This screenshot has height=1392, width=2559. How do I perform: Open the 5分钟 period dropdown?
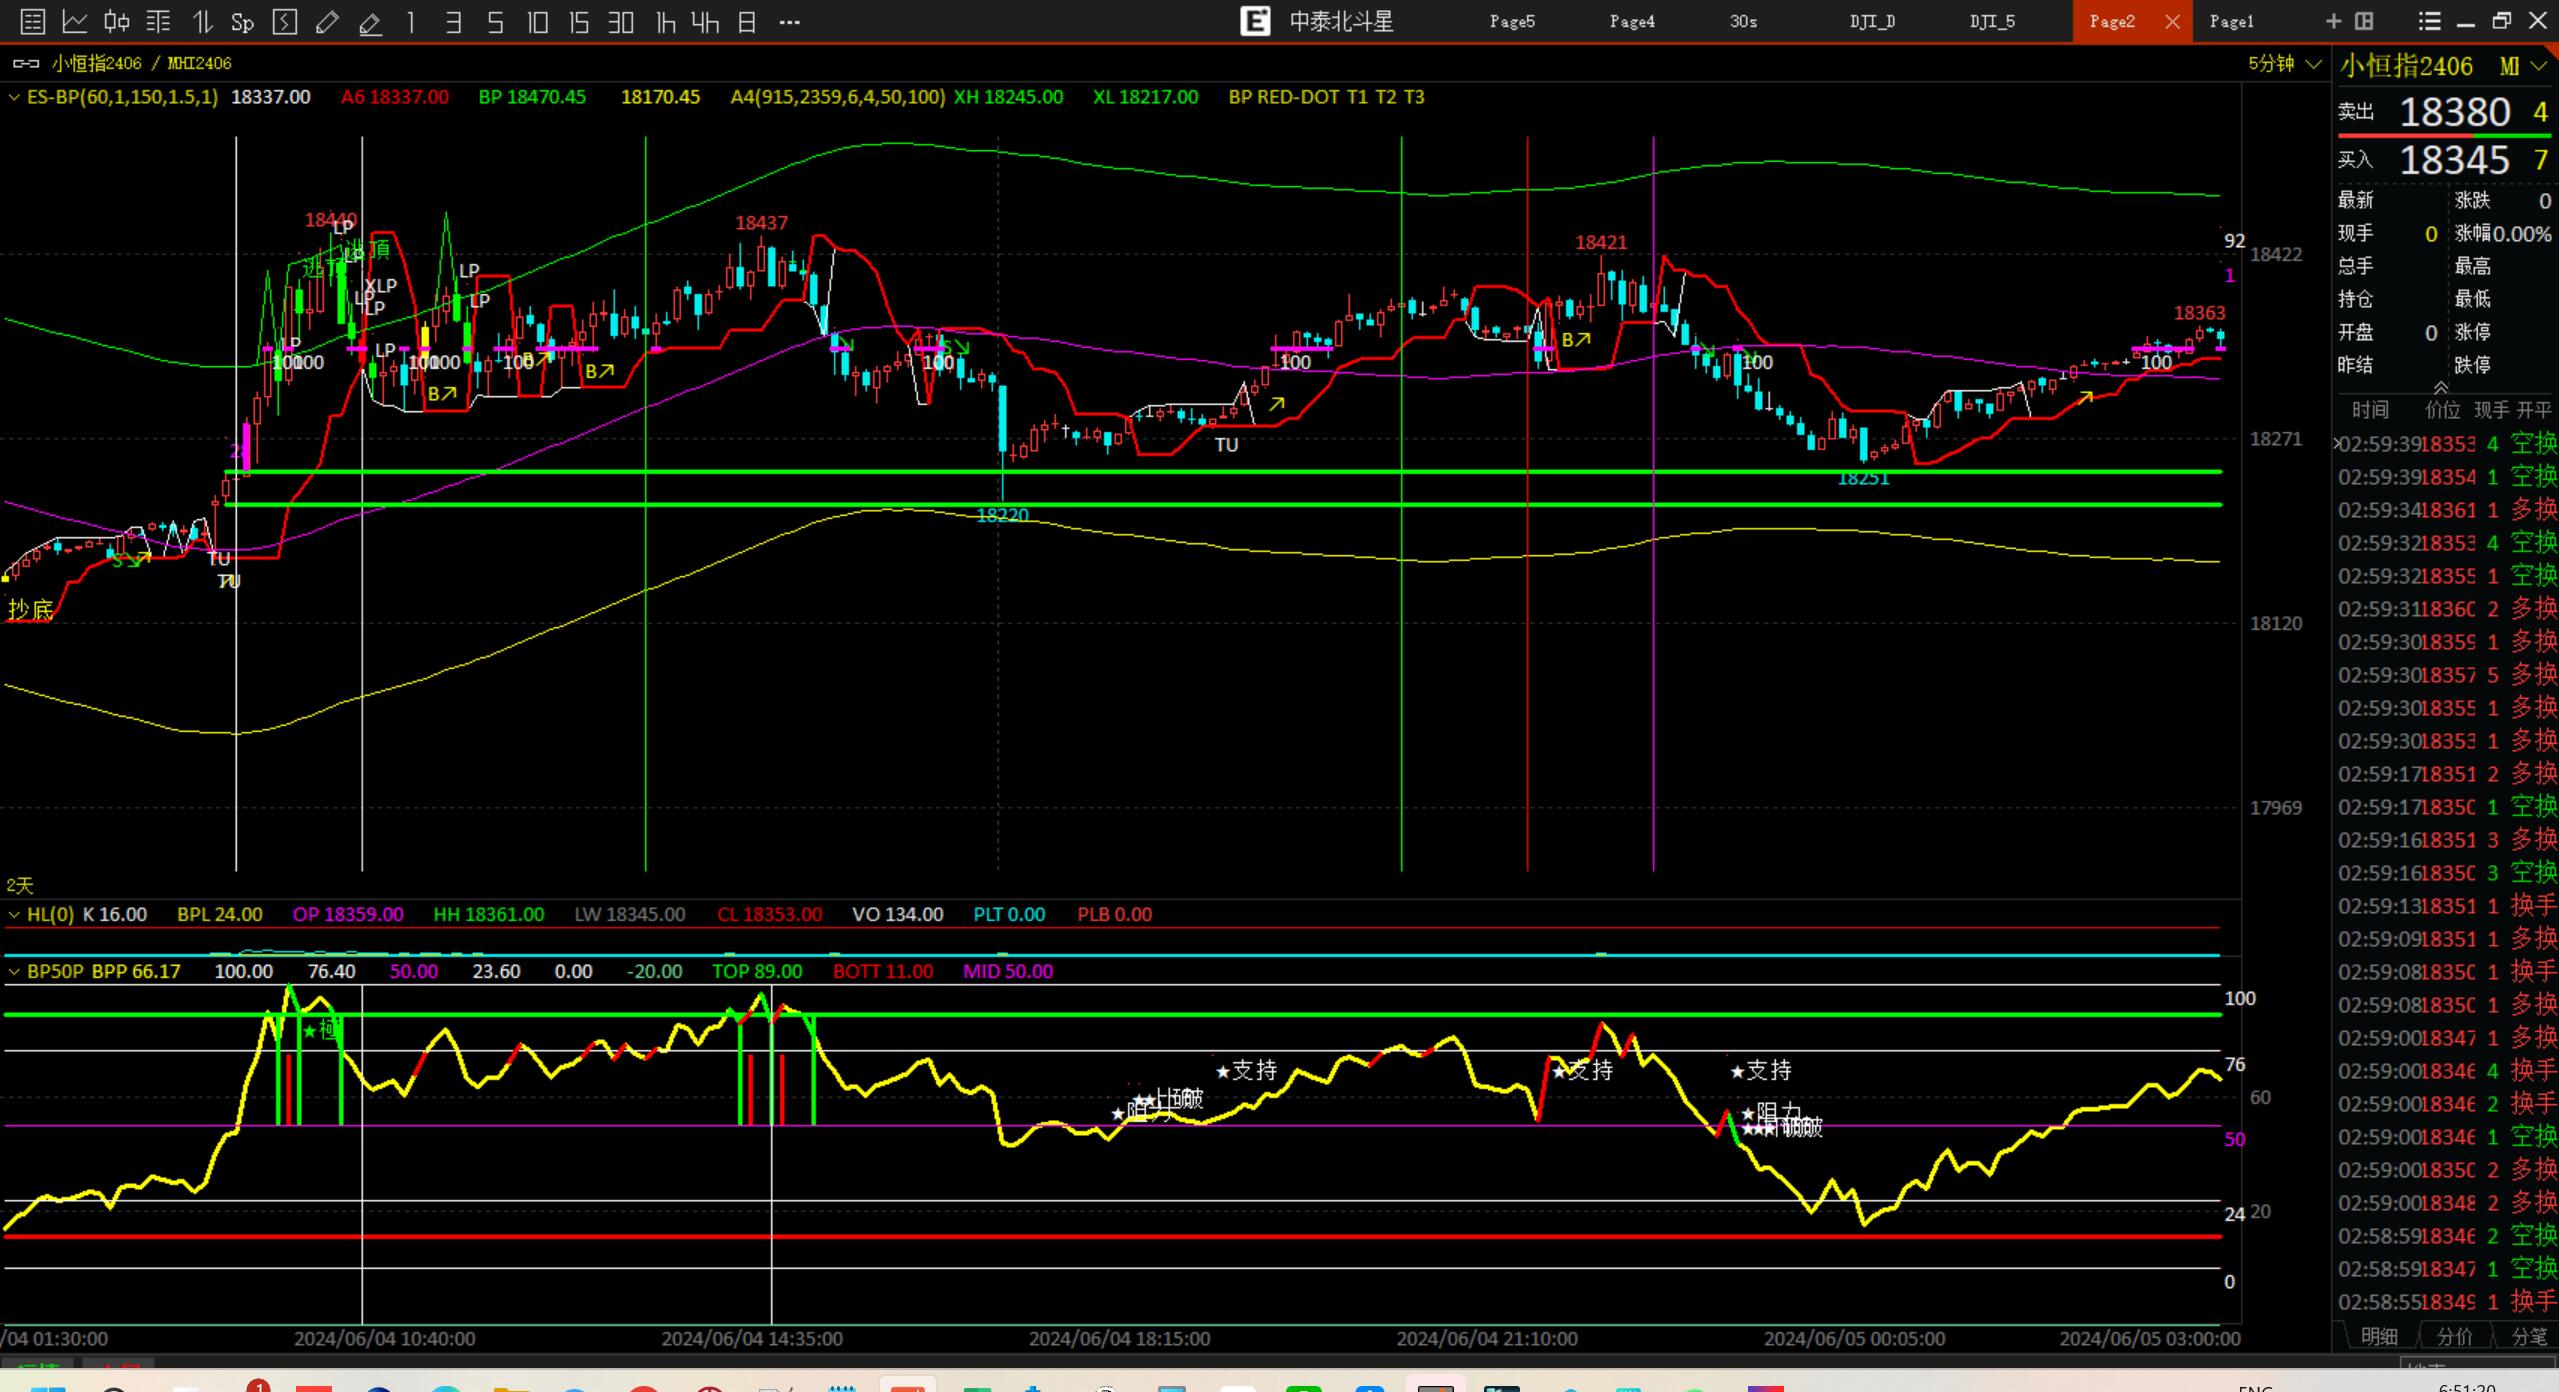[x=2284, y=64]
